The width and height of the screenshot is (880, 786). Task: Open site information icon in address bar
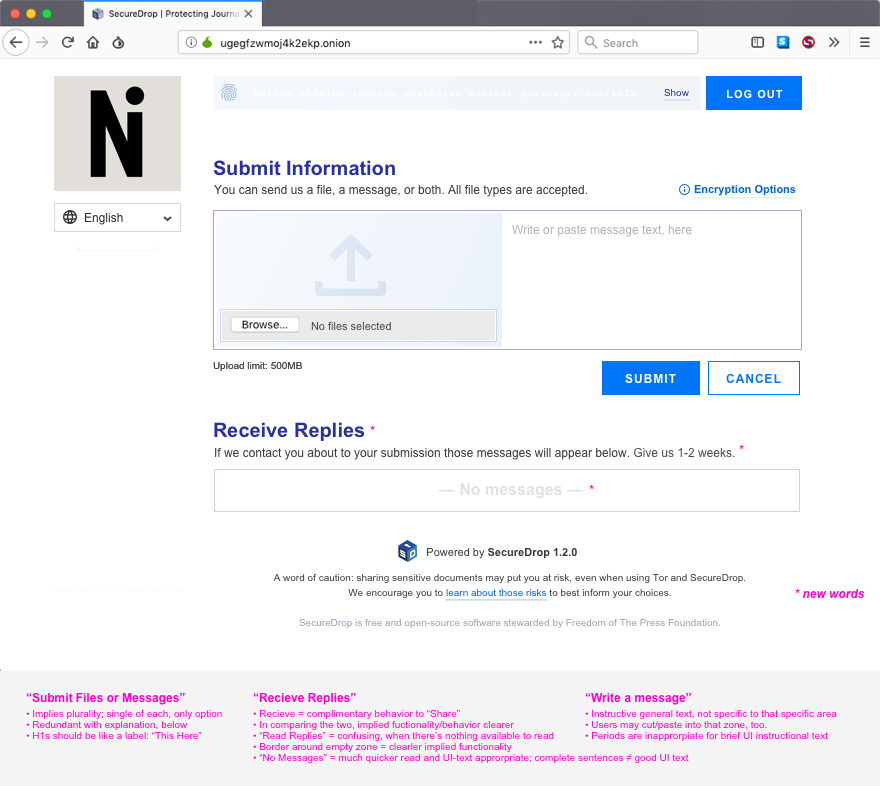(191, 43)
